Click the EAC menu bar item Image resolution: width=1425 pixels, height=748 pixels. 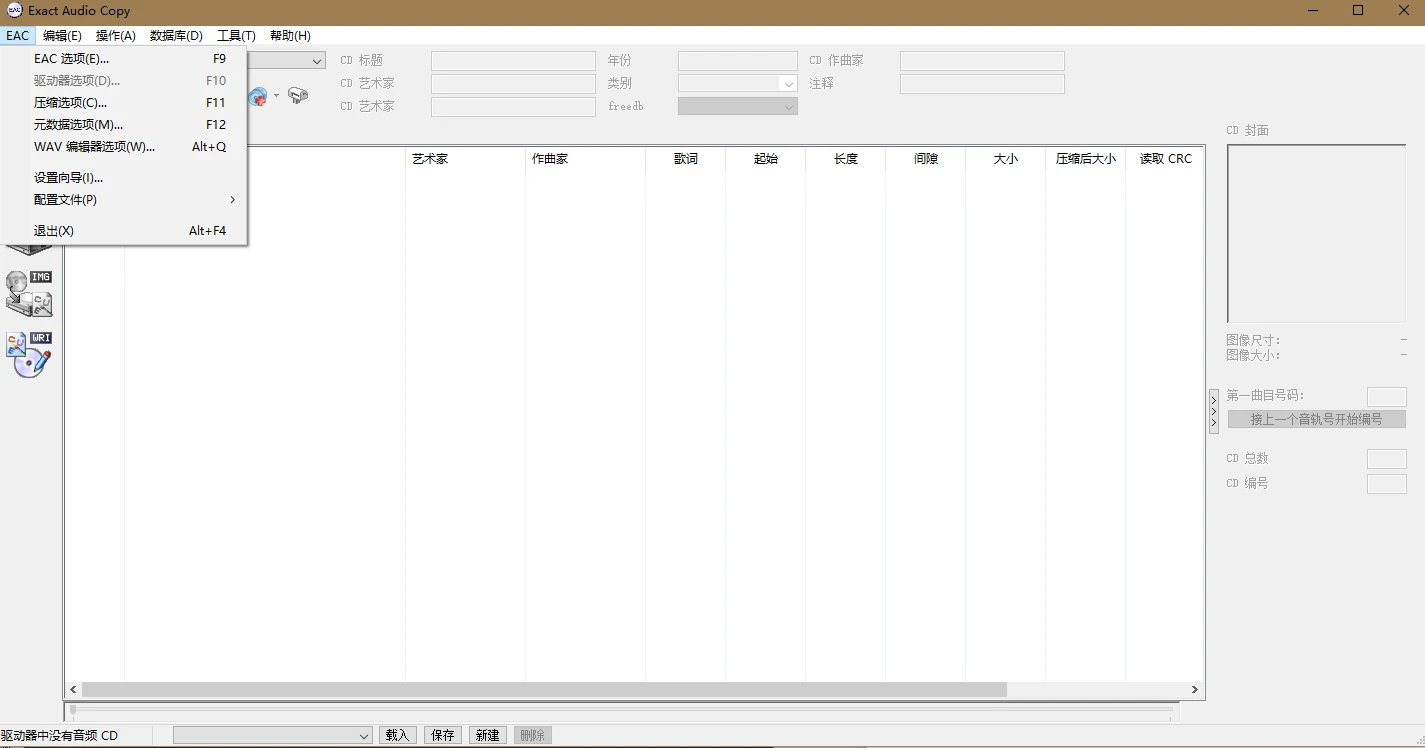click(x=18, y=36)
